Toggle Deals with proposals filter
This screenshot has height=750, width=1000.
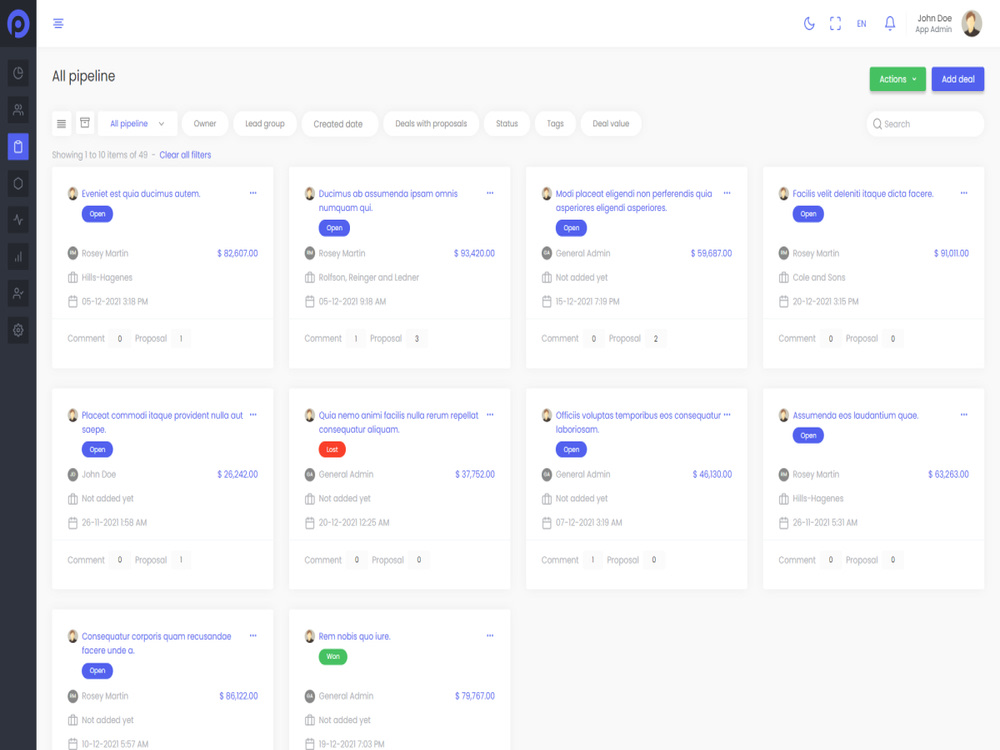coord(431,124)
